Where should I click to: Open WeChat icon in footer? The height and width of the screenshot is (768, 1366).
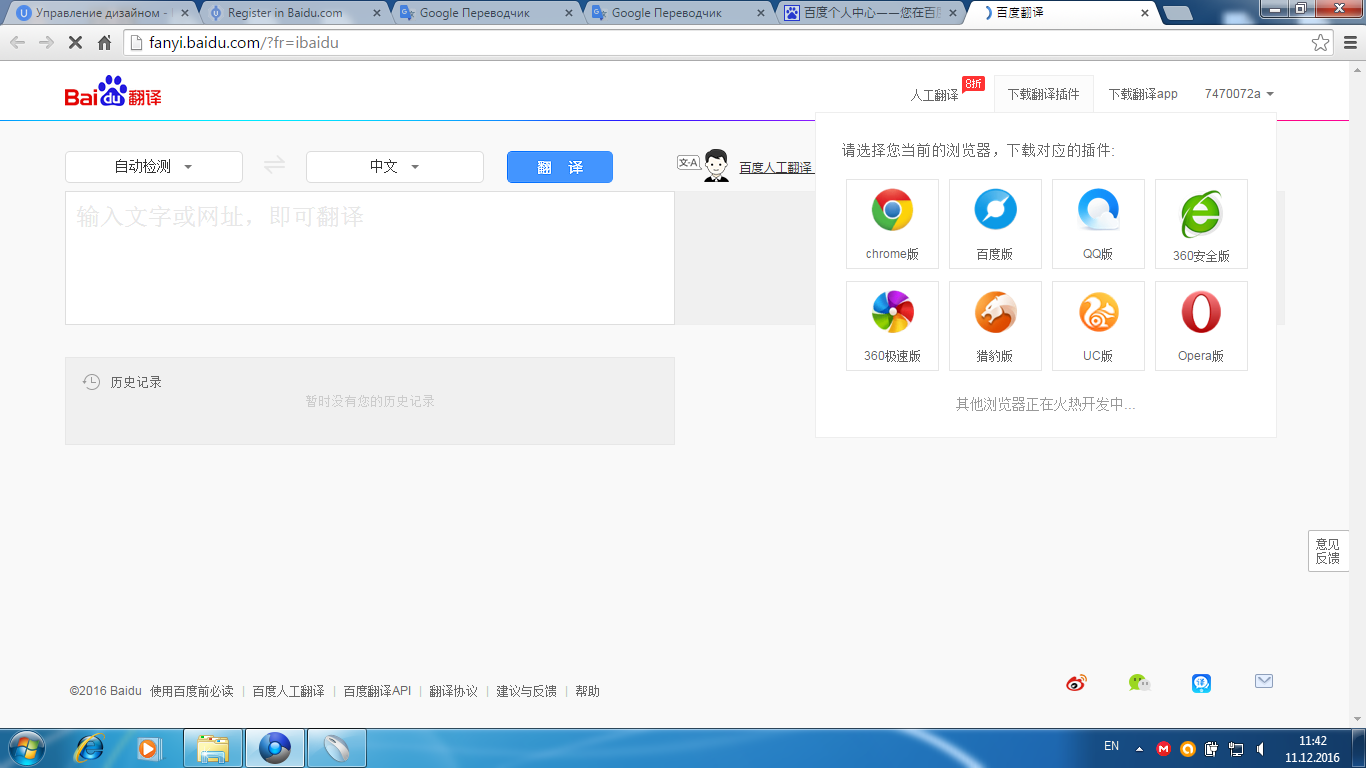coord(1139,683)
